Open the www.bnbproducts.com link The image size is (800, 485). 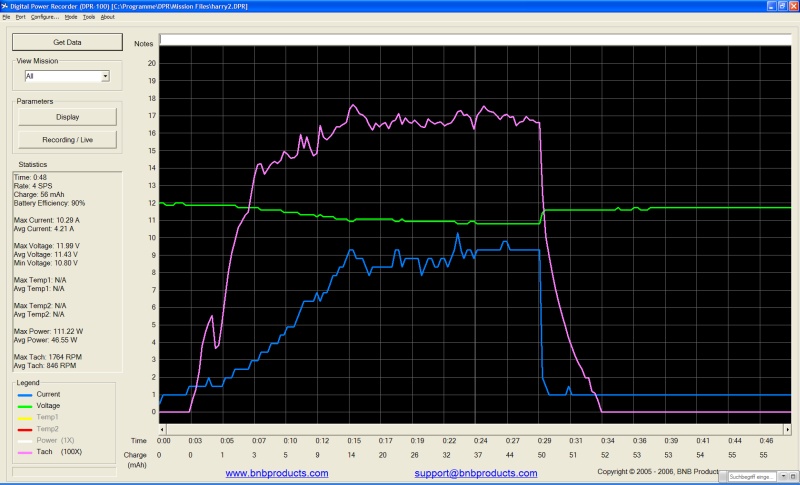(277, 473)
